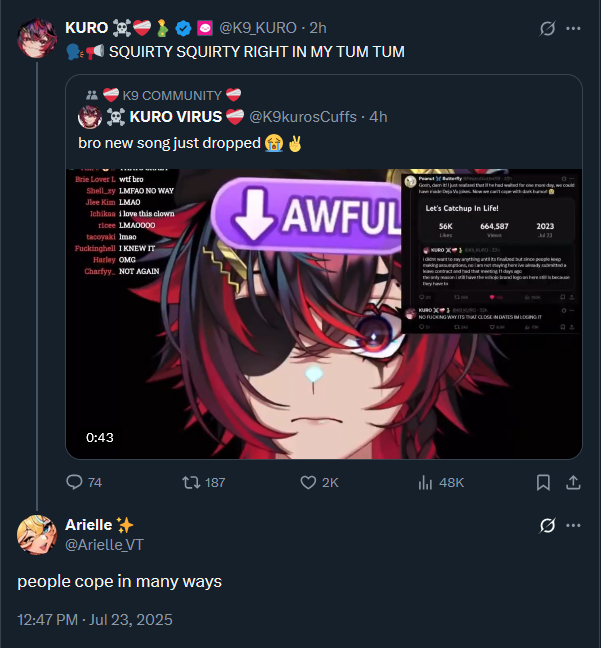Image resolution: width=601 pixels, height=648 pixels.
Task: Open the @Arielle_VT handle link
Action: pyautogui.click(x=104, y=545)
